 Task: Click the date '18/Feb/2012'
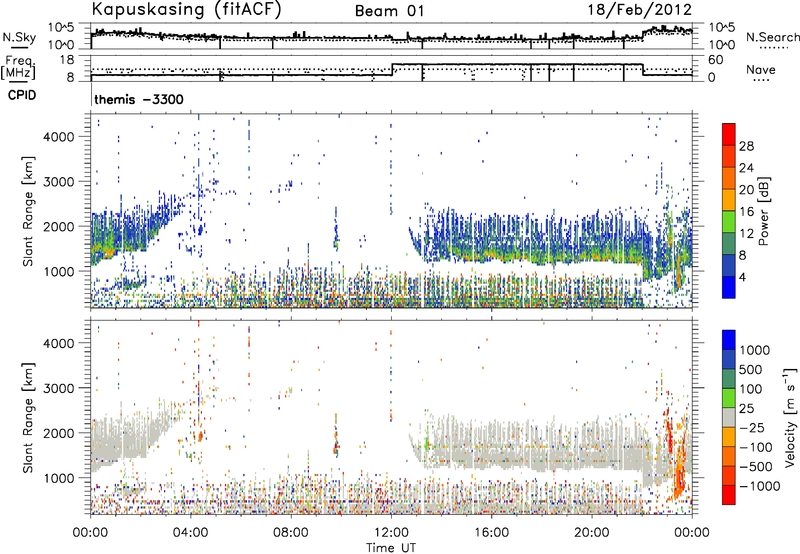tap(640, 10)
